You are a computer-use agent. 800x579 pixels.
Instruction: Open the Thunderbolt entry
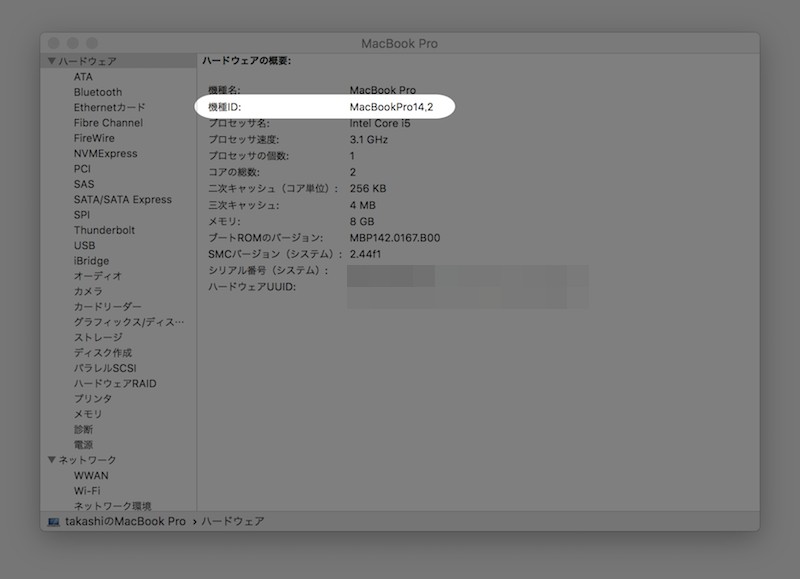tap(104, 230)
